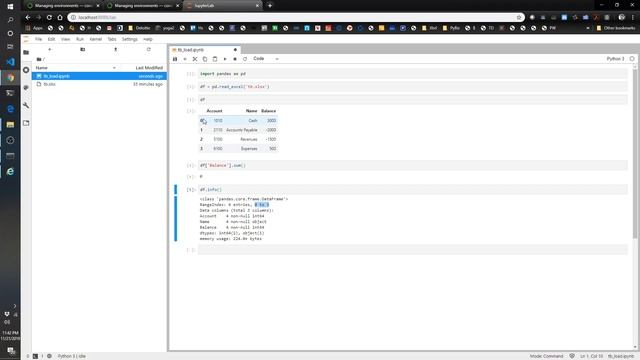
Task: Go back with the browser back arrow
Action: coord(28,18)
